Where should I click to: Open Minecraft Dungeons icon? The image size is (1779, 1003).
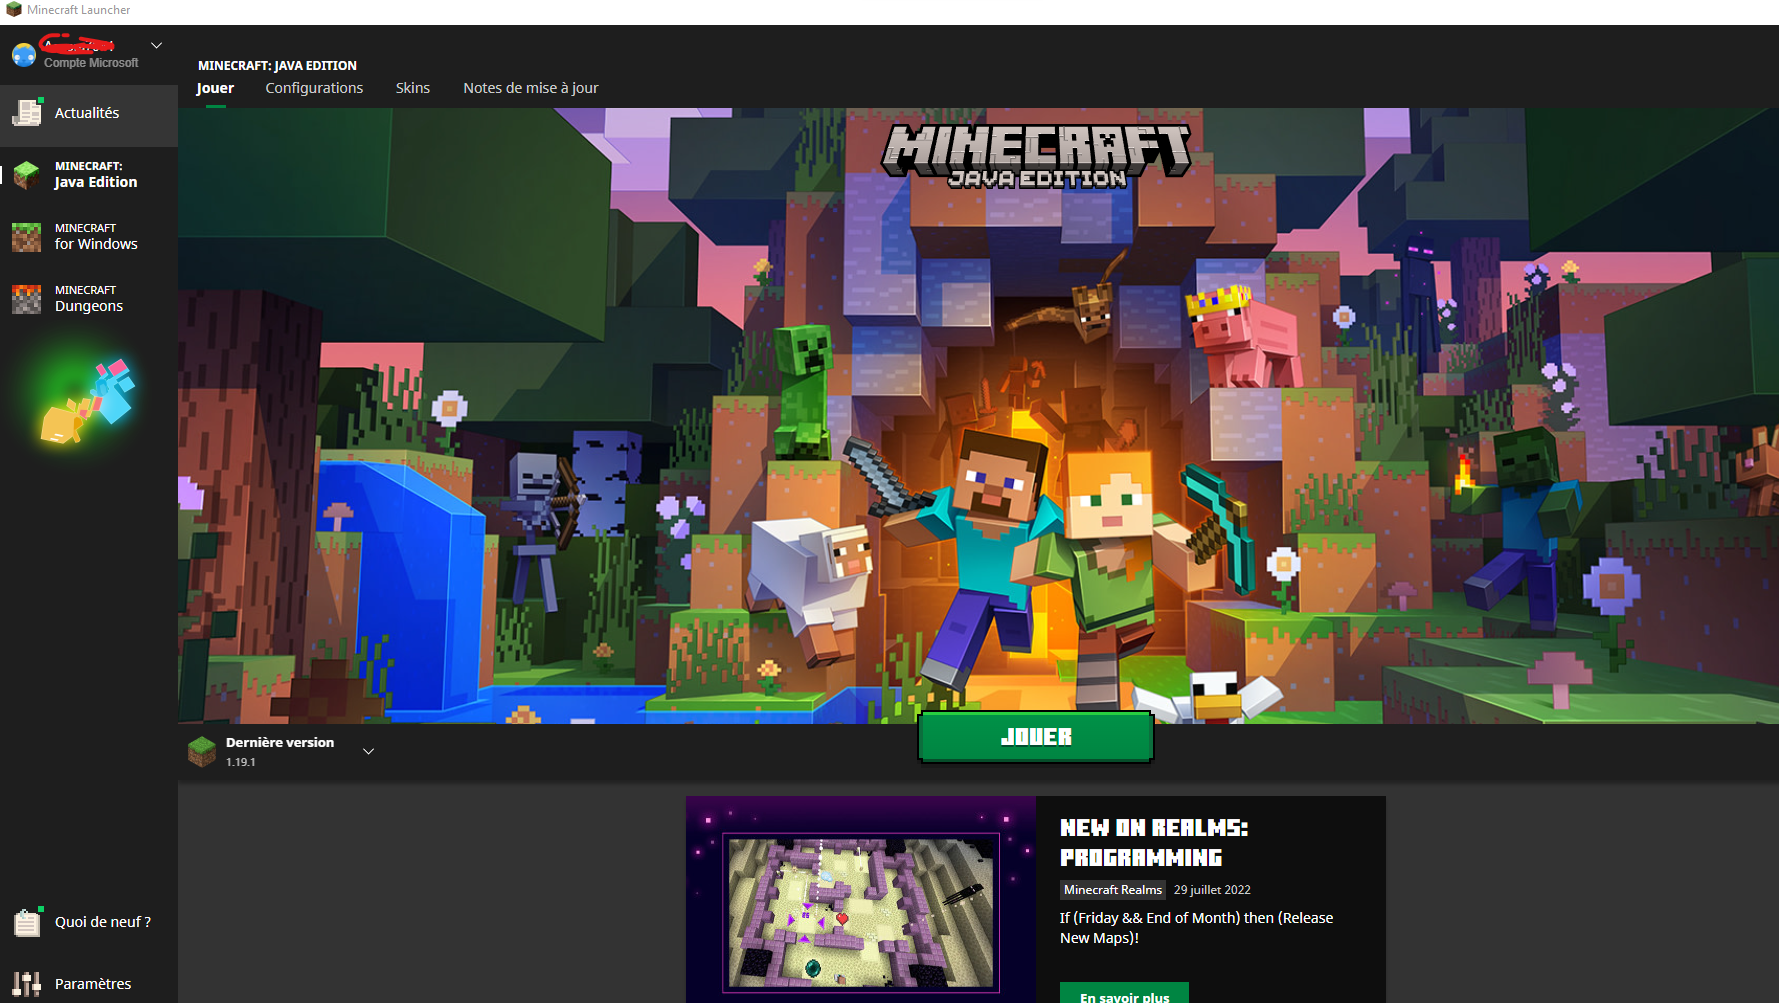(27, 299)
